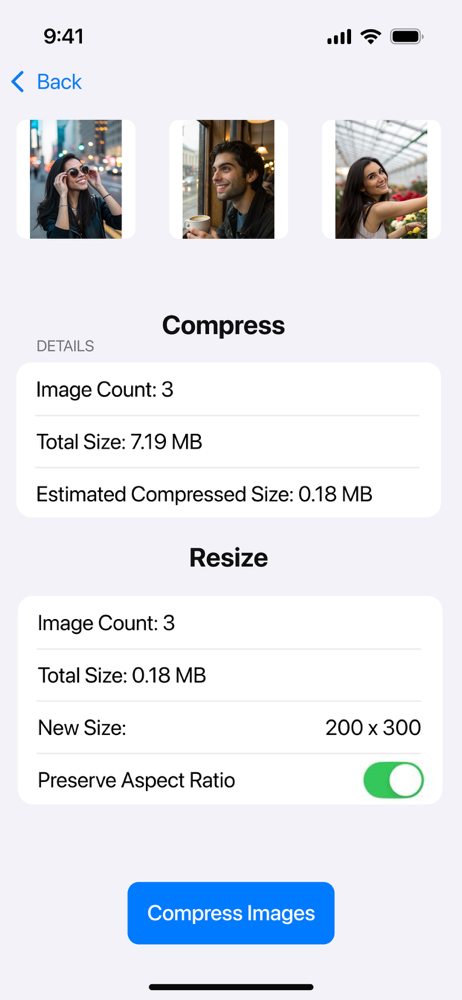Tap the battery indicator icon
The image size is (462, 1000).
(407, 37)
